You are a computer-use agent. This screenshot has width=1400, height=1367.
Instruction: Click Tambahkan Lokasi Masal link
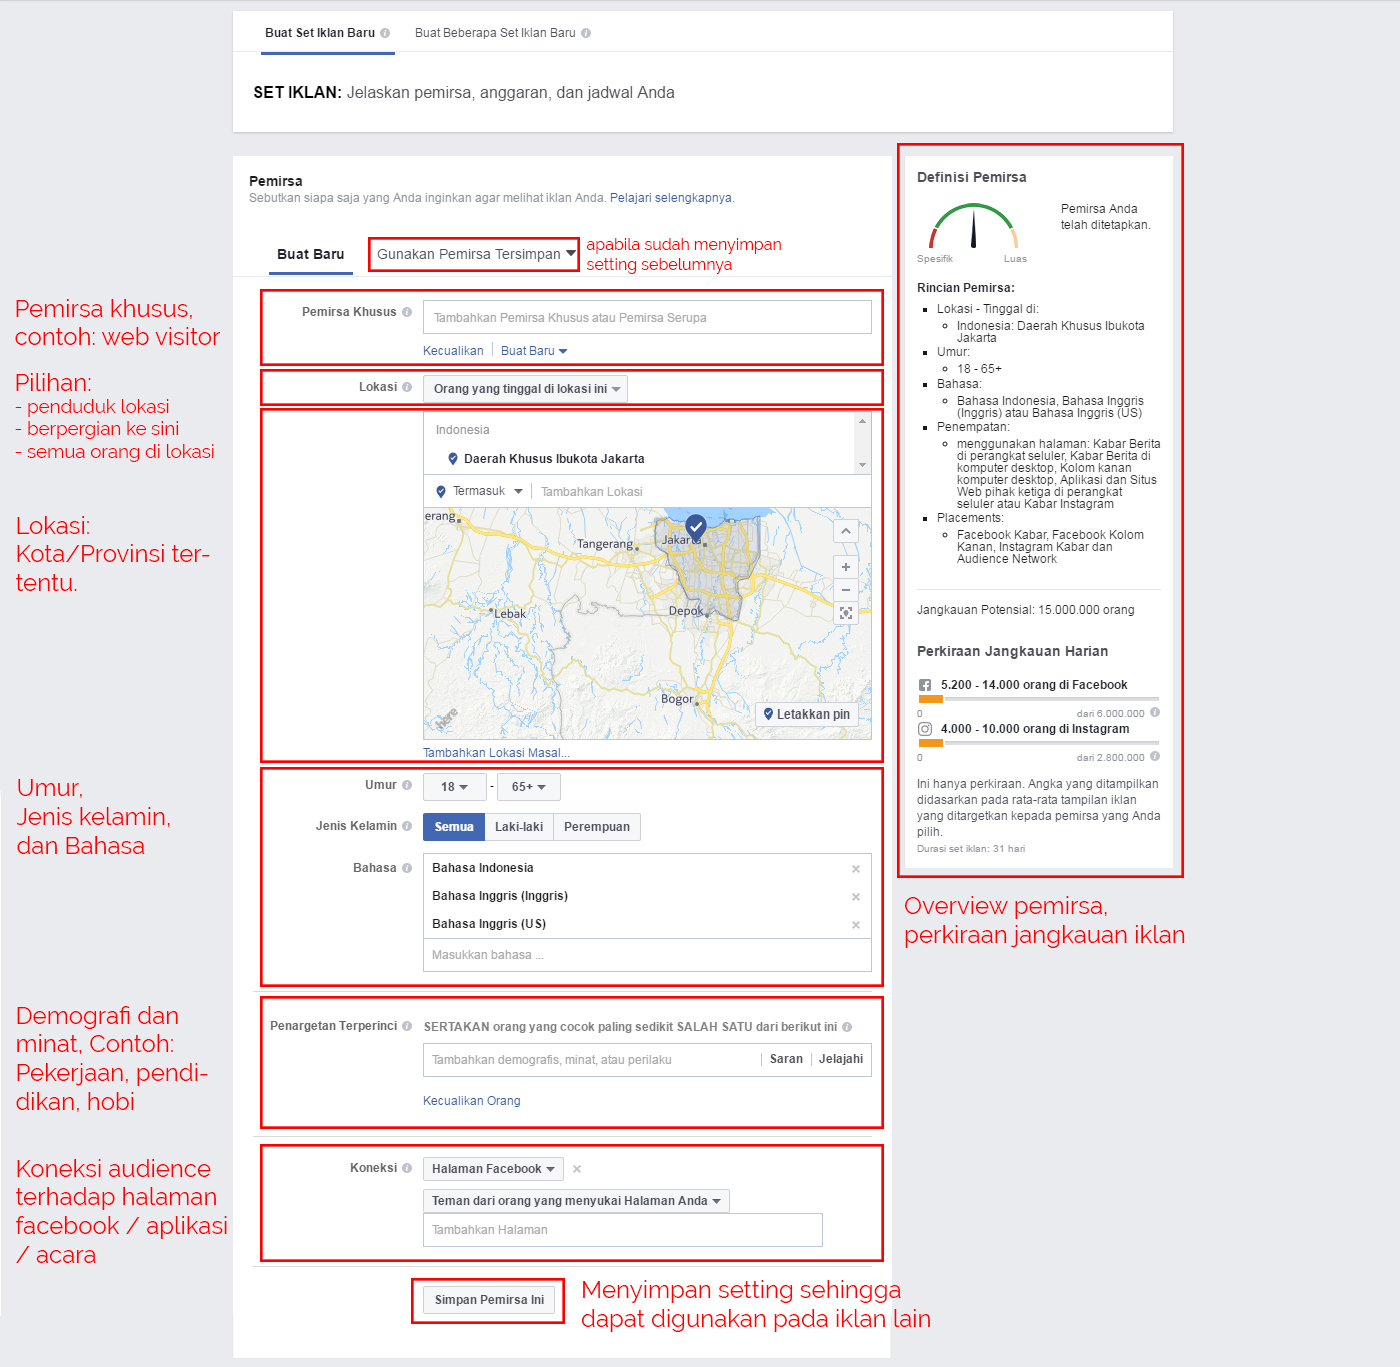(496, 753)
